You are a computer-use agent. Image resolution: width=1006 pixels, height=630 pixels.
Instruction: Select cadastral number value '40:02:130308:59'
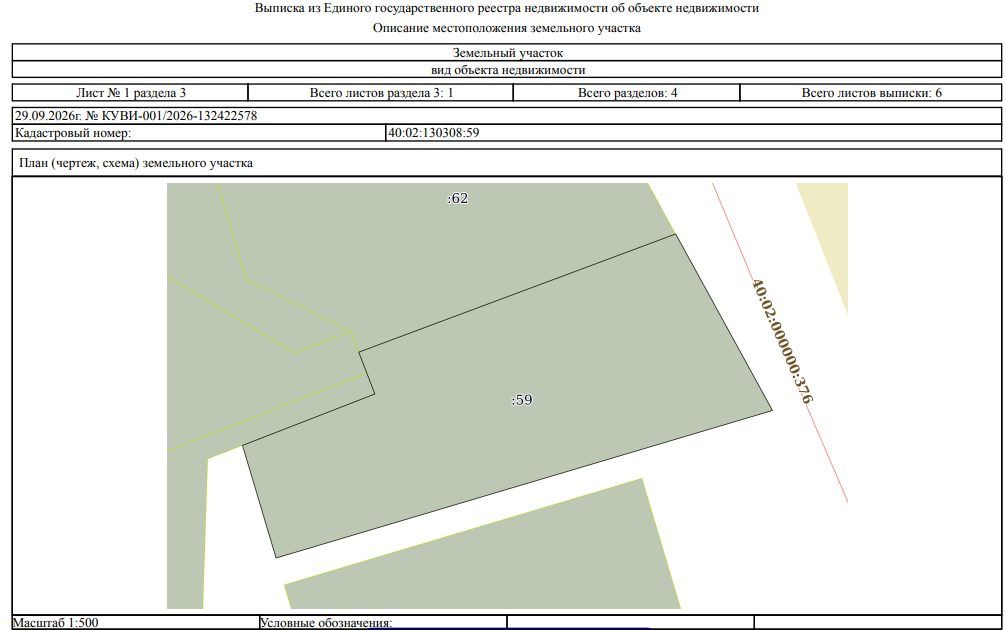pyautogui.click(x=434, y=133)
